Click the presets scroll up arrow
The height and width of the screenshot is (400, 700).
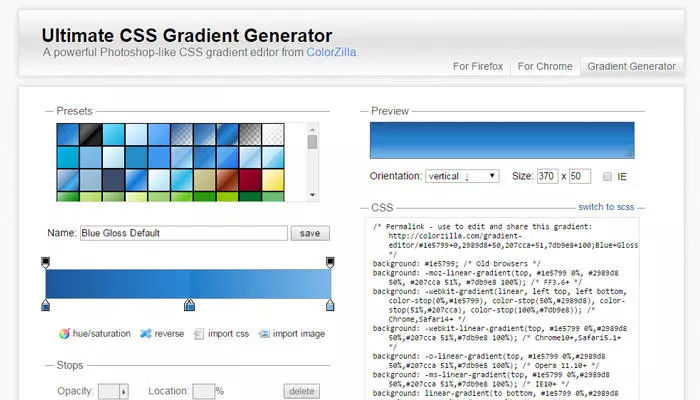(312, 129)
